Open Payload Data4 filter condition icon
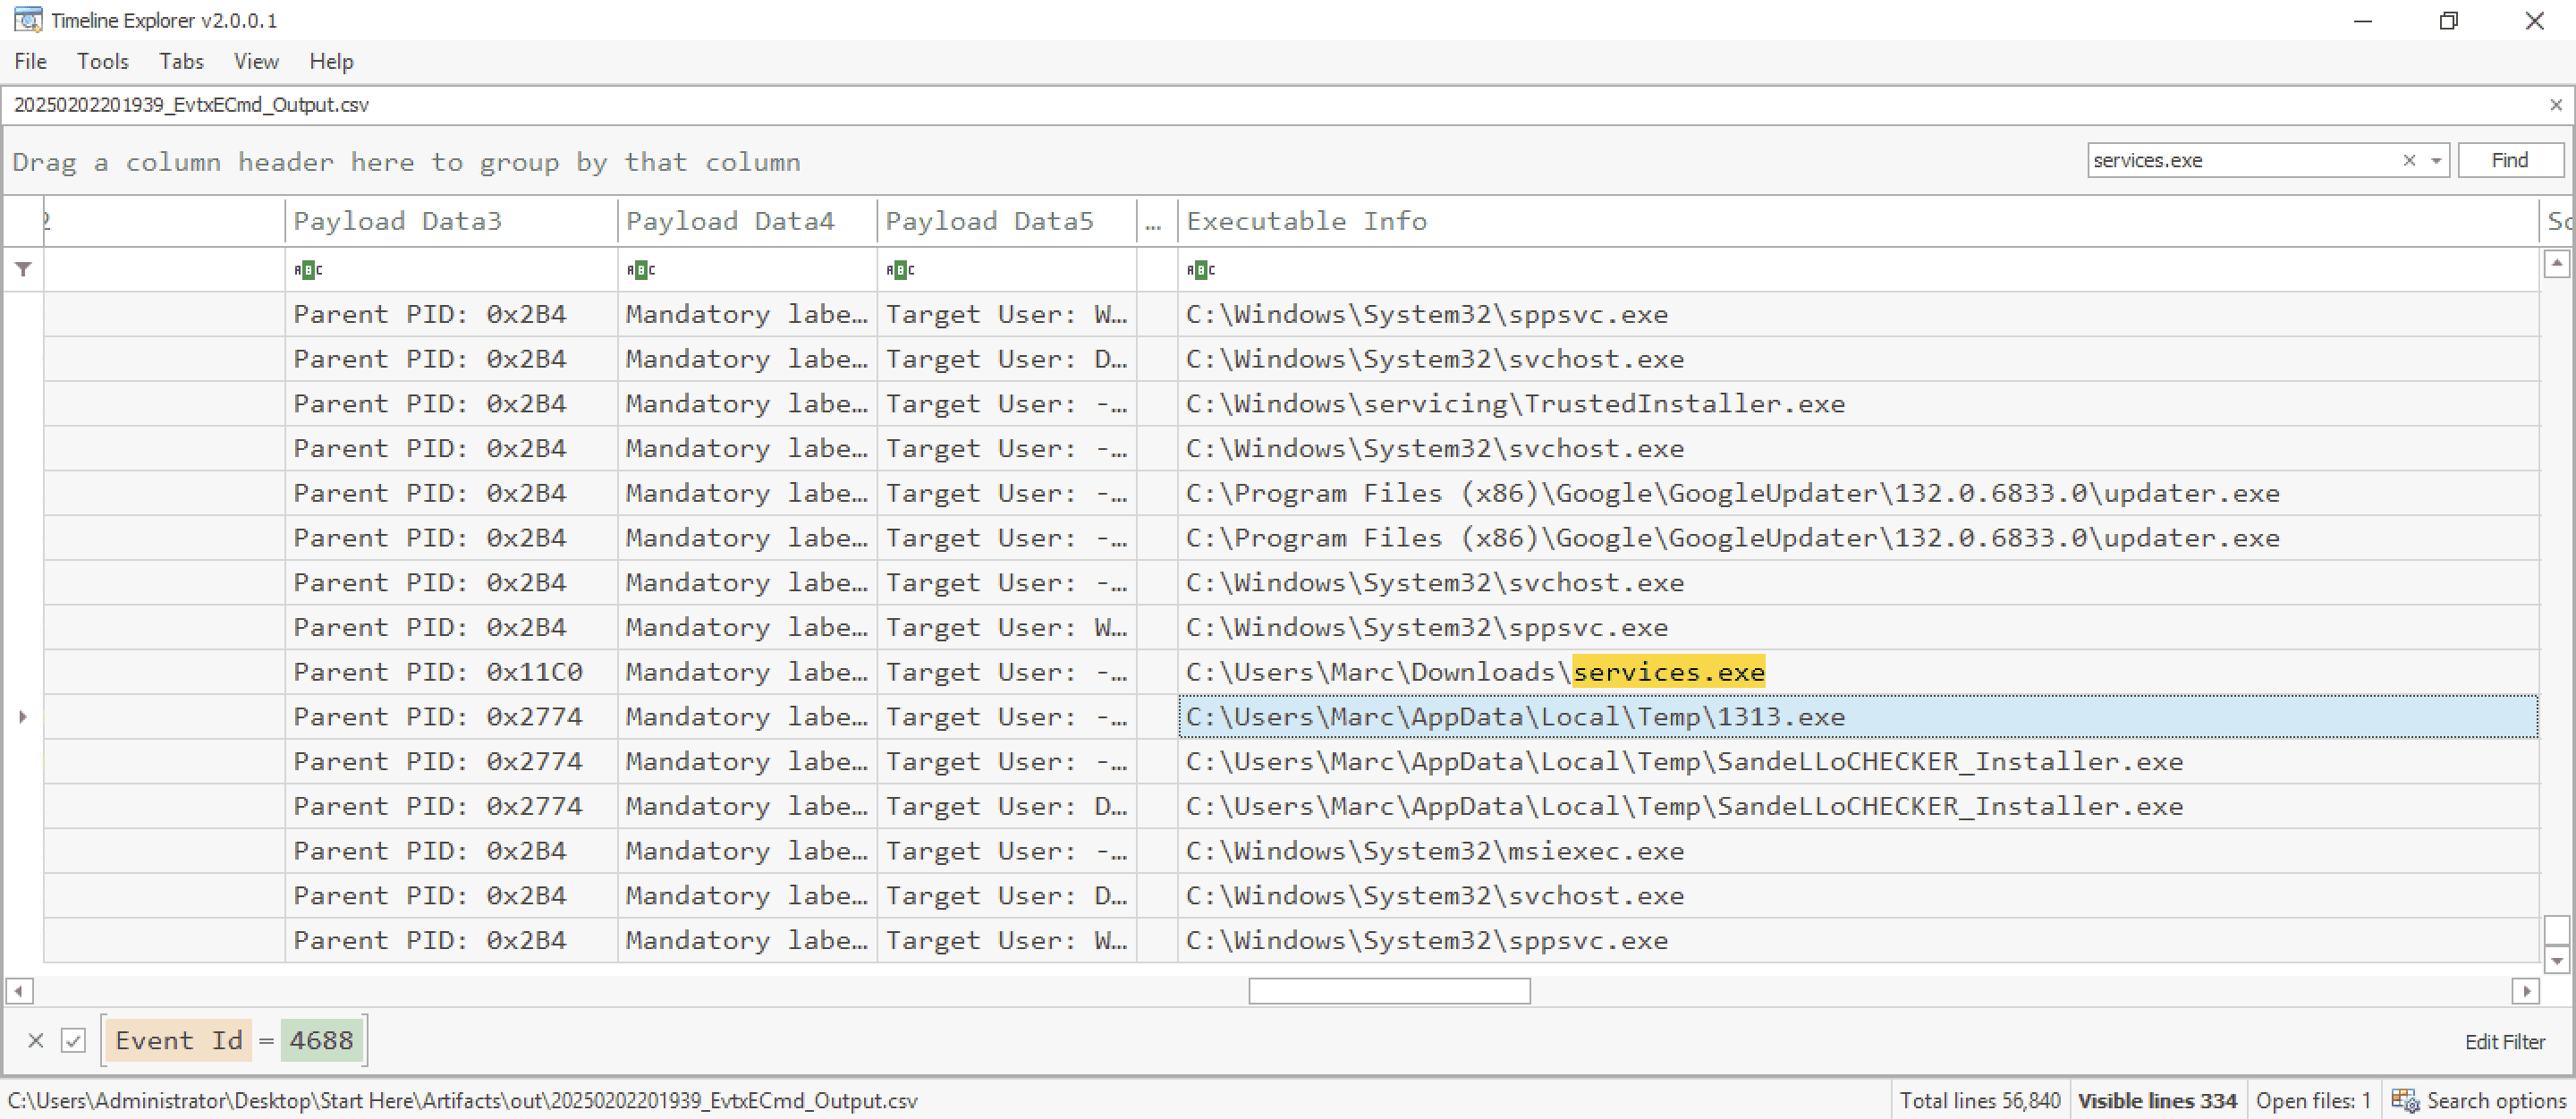 [641, 269]
